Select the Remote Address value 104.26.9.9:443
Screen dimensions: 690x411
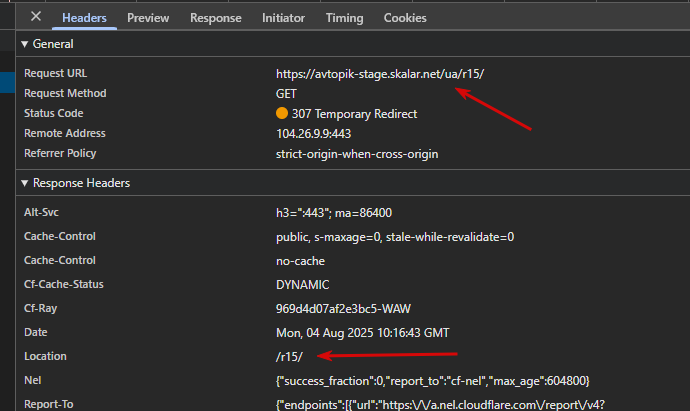pyautogui.click(x=313, y=134)
